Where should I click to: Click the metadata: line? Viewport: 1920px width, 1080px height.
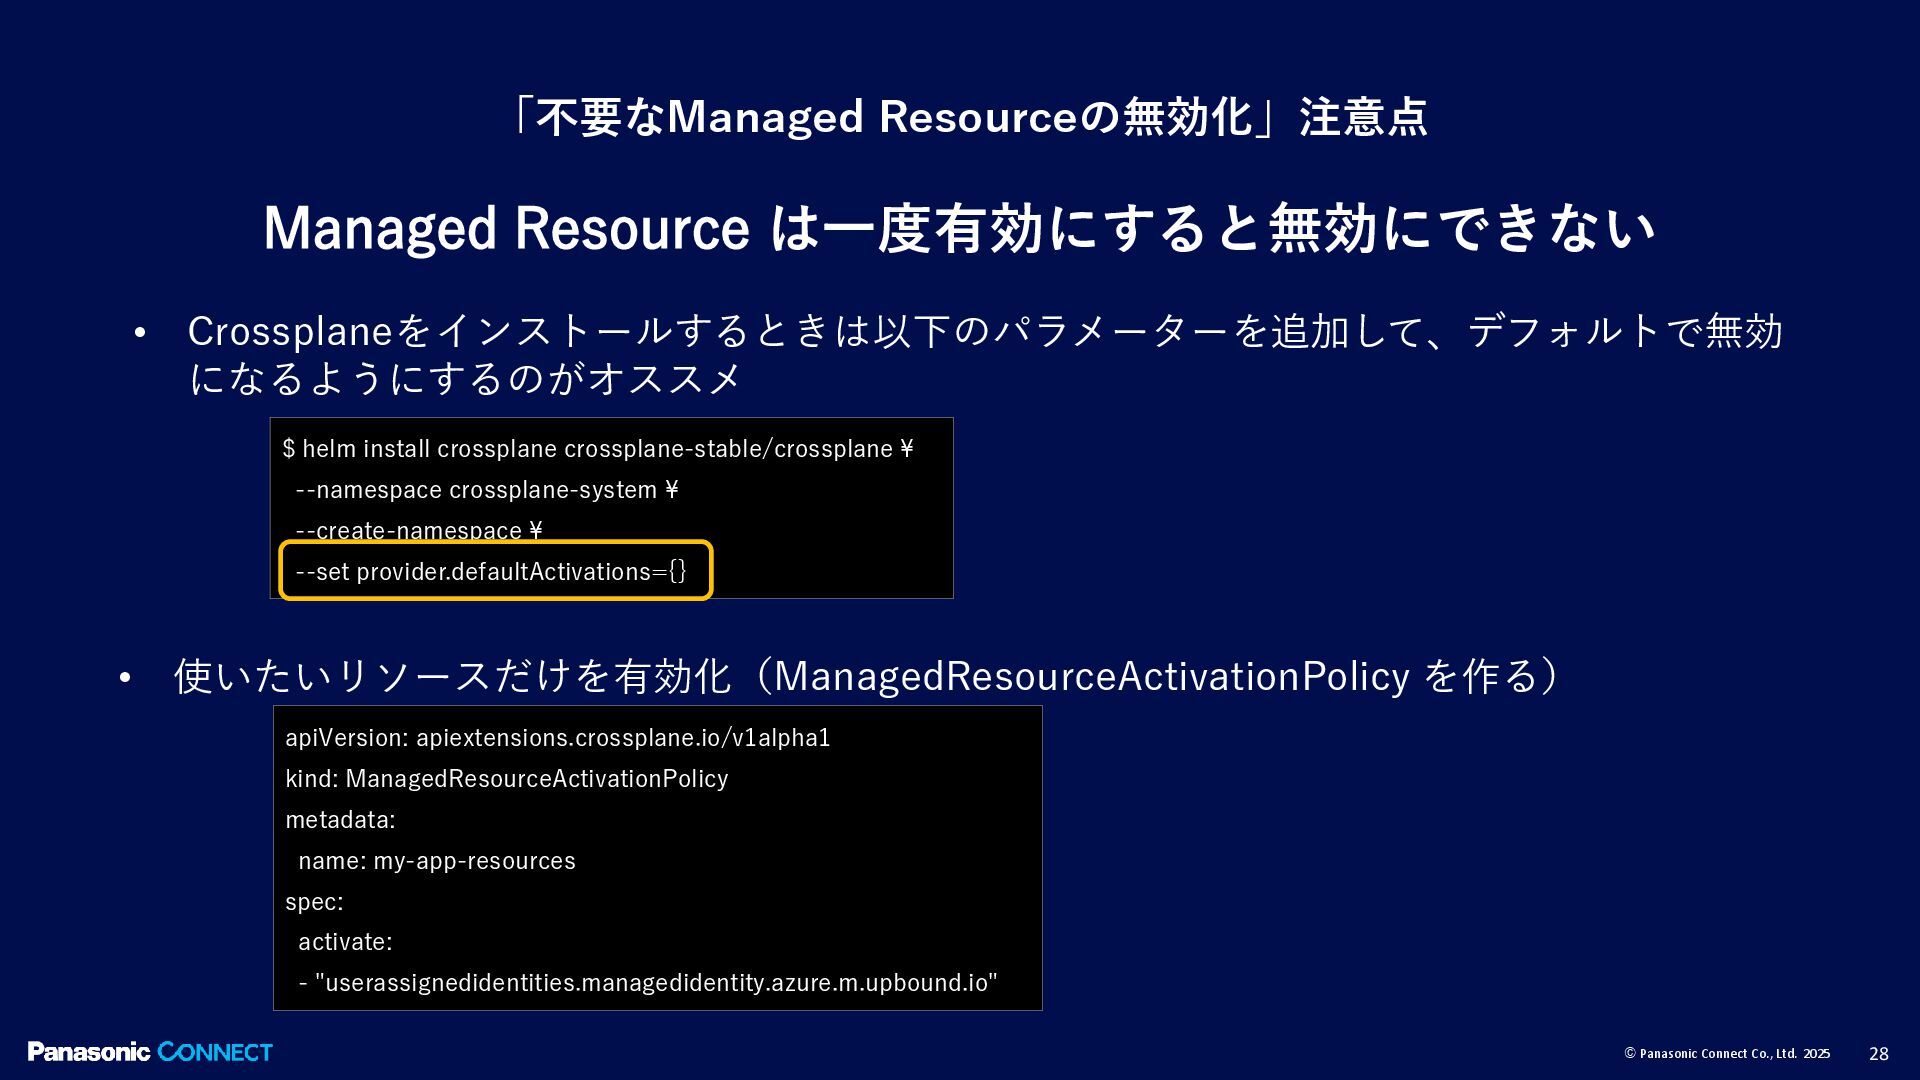click(x=340, y=820)
